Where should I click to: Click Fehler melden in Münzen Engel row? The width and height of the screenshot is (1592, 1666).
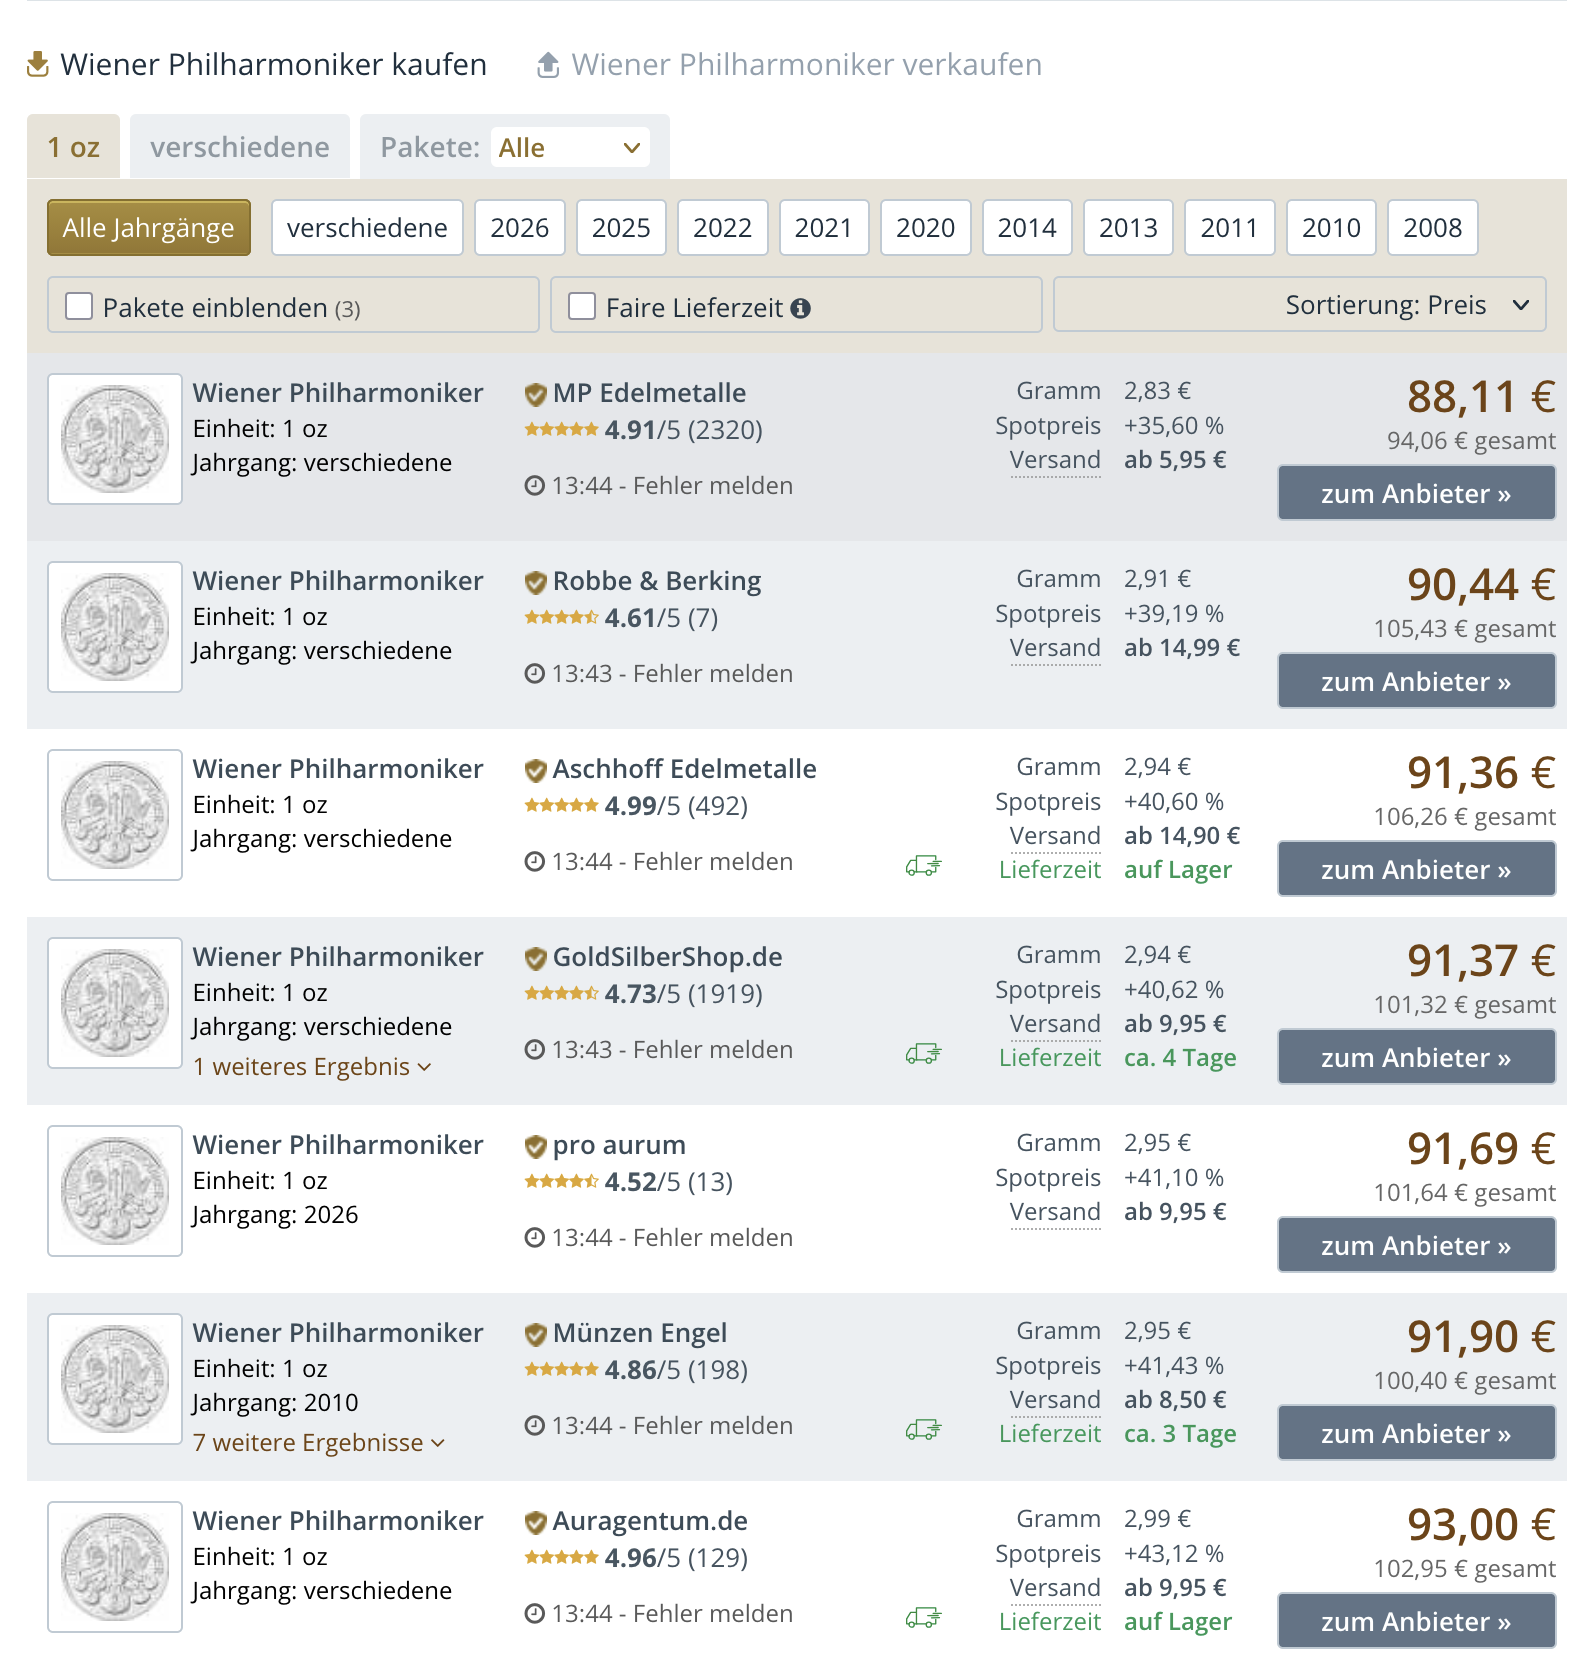click(x=713, y=1426)
